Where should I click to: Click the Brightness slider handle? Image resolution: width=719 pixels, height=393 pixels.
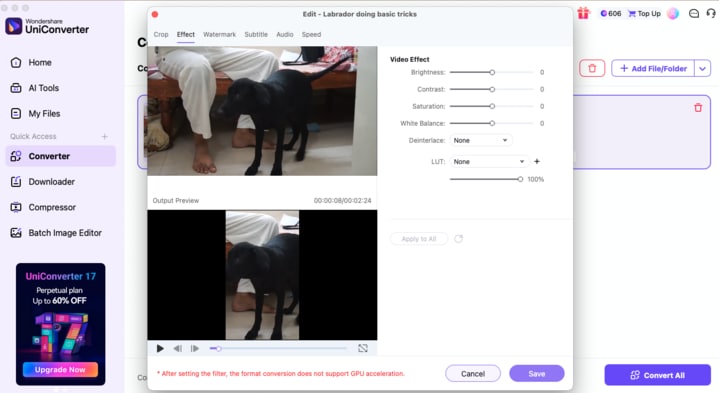[492, 72]
